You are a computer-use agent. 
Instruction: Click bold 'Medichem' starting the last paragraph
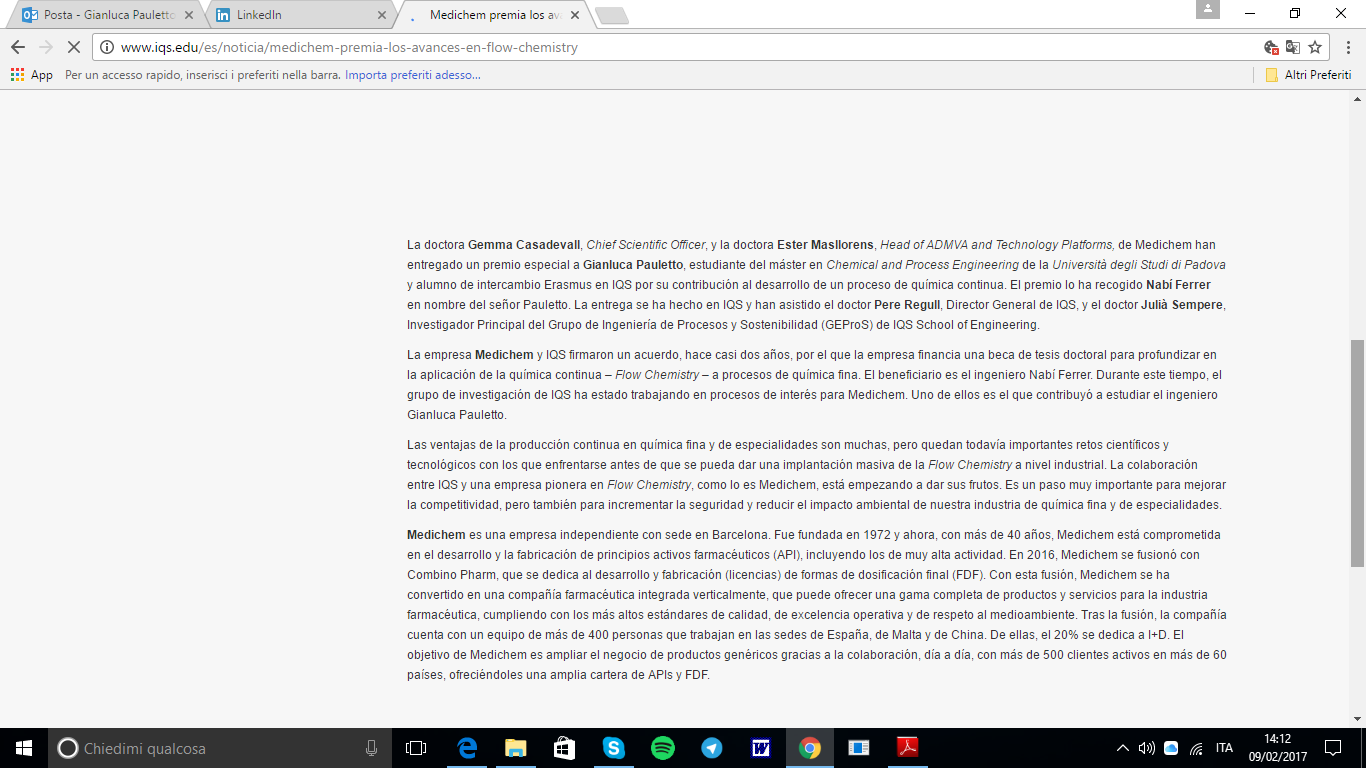coord(436,535)
